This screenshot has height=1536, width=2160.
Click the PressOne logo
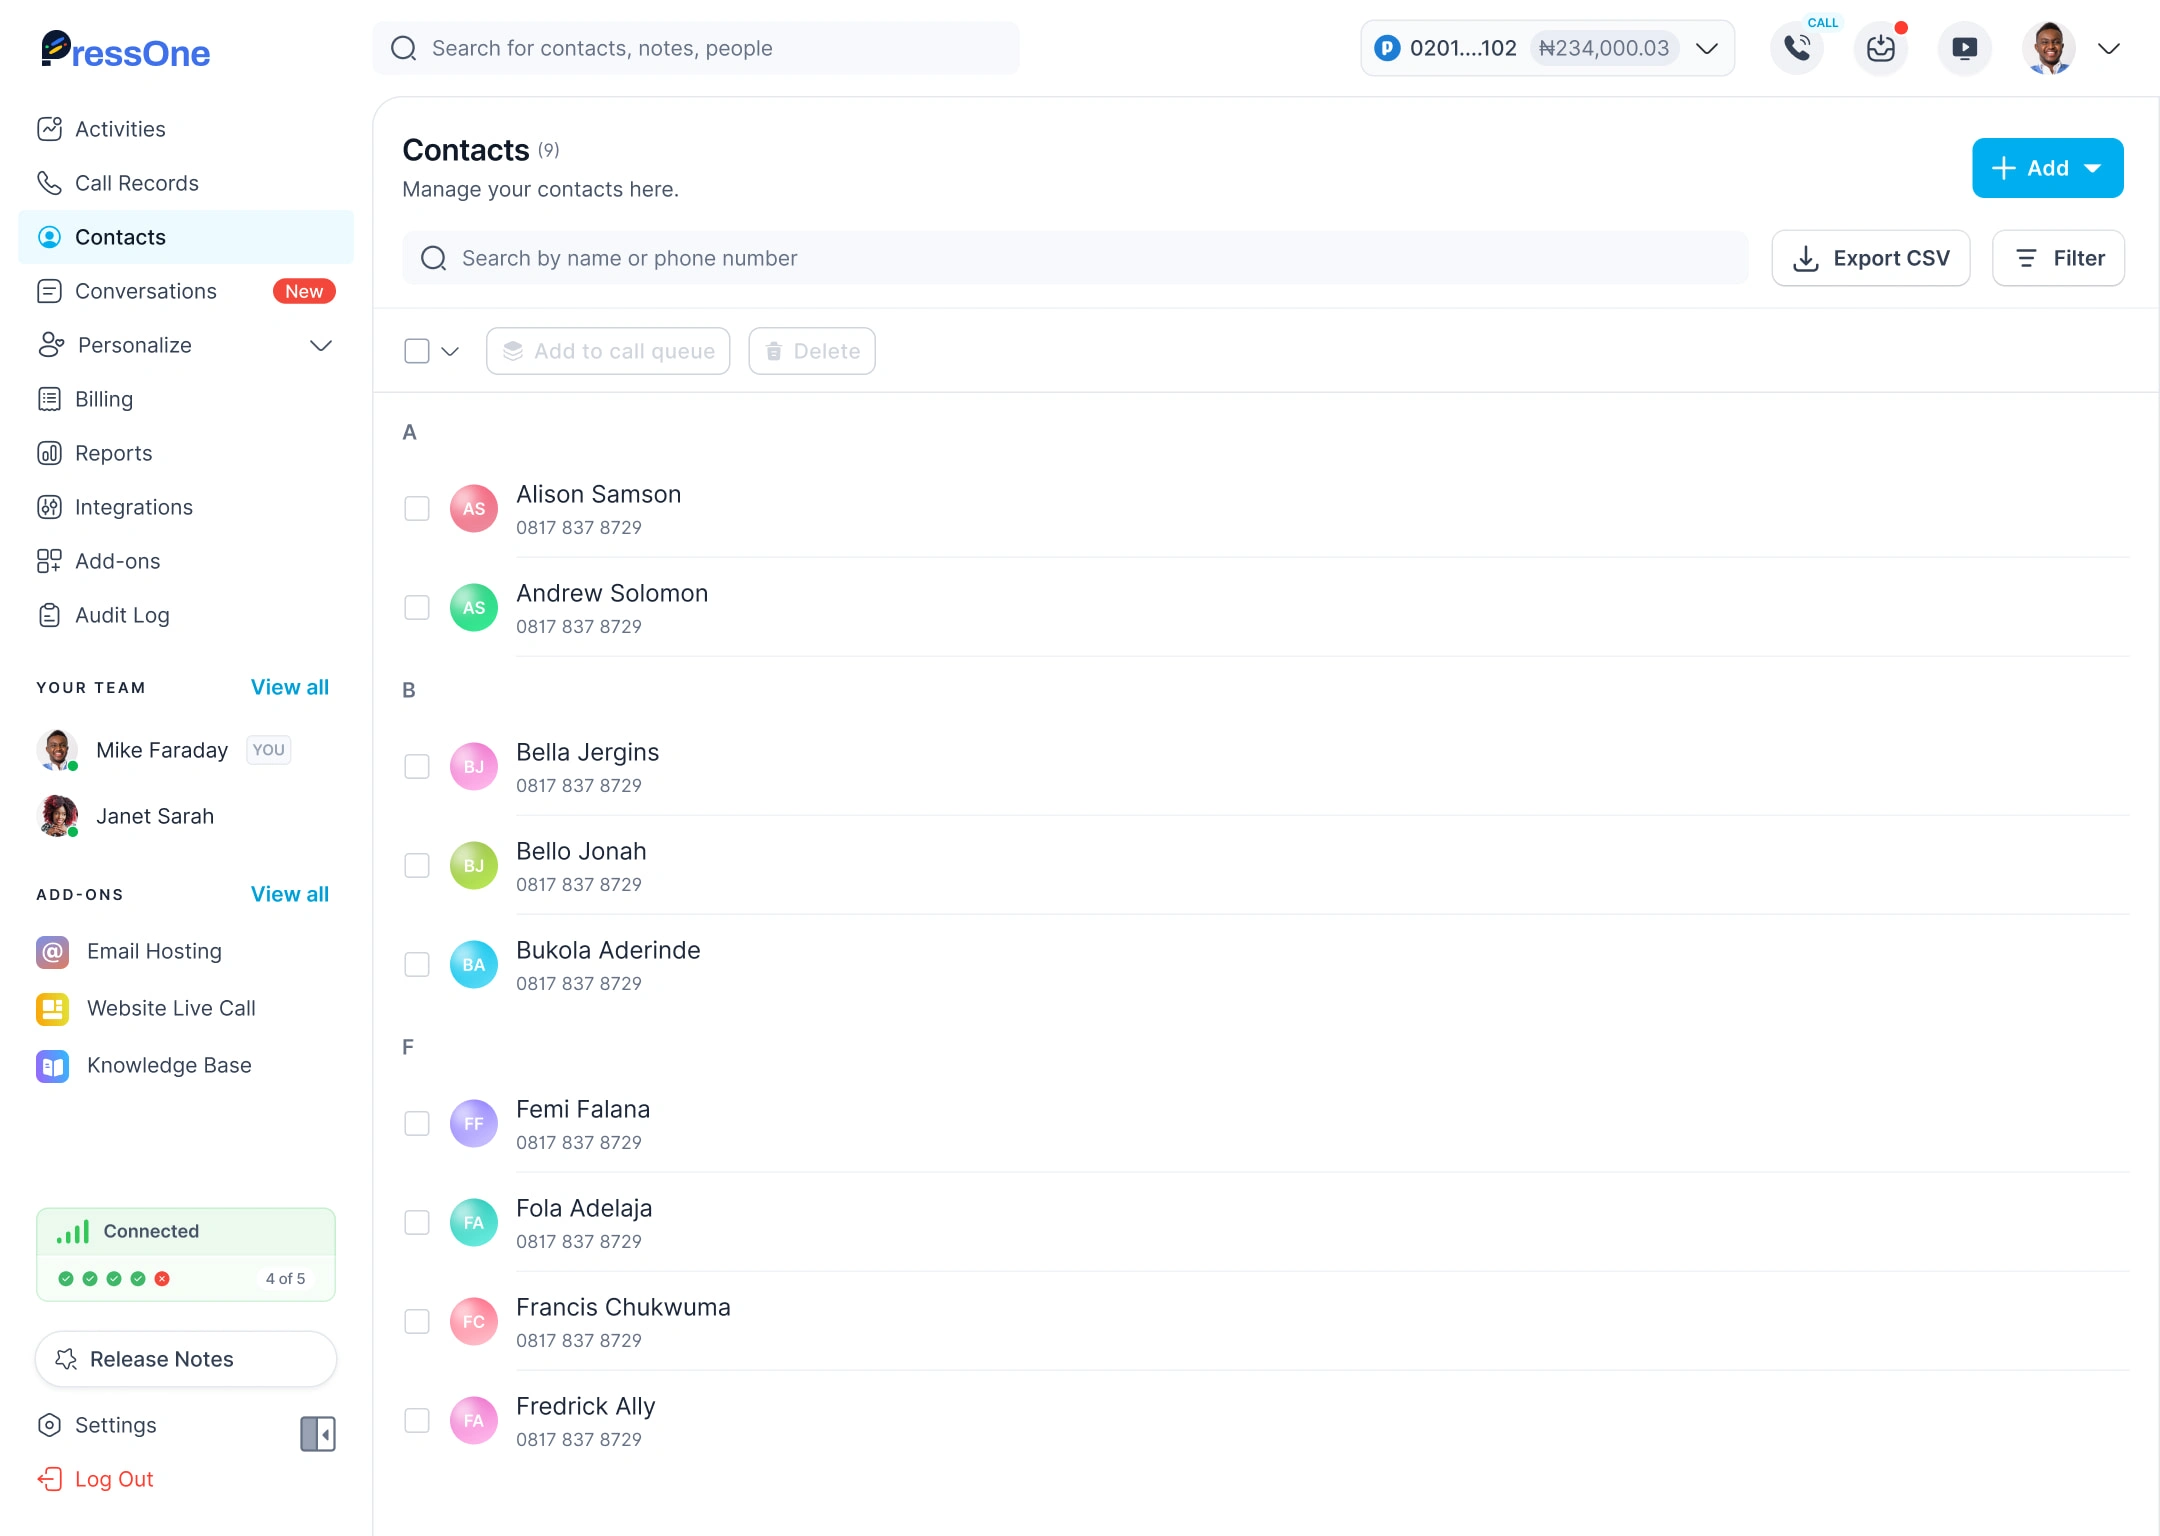[x=126, y=50]
